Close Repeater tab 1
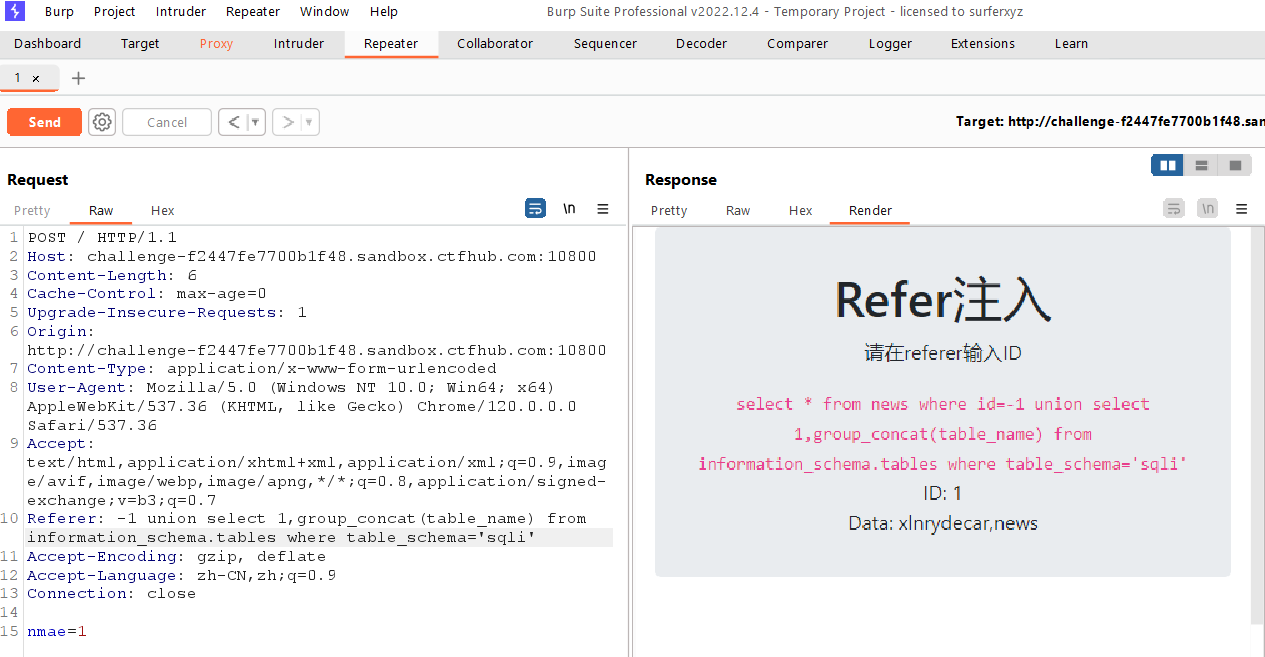1265x657 pixels. 36,78
